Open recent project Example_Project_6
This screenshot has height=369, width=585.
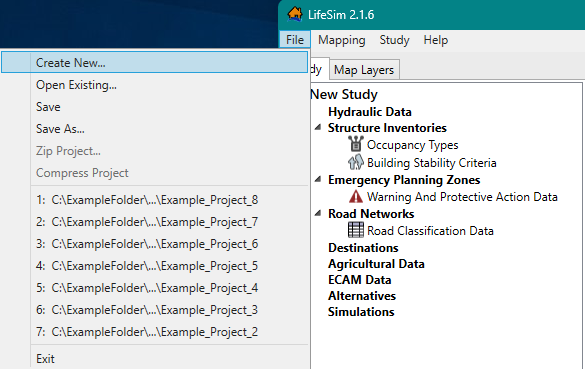click(x=154, y=244)
